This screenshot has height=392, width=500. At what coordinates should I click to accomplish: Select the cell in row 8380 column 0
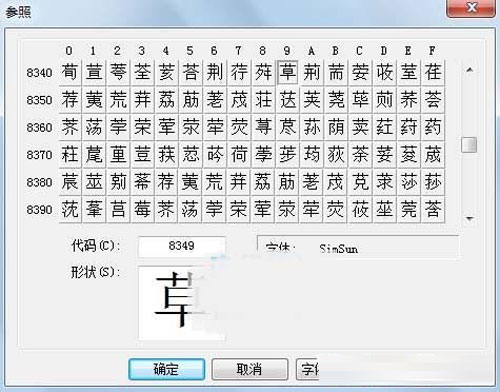pyautogui.click(x=70, y=182)
